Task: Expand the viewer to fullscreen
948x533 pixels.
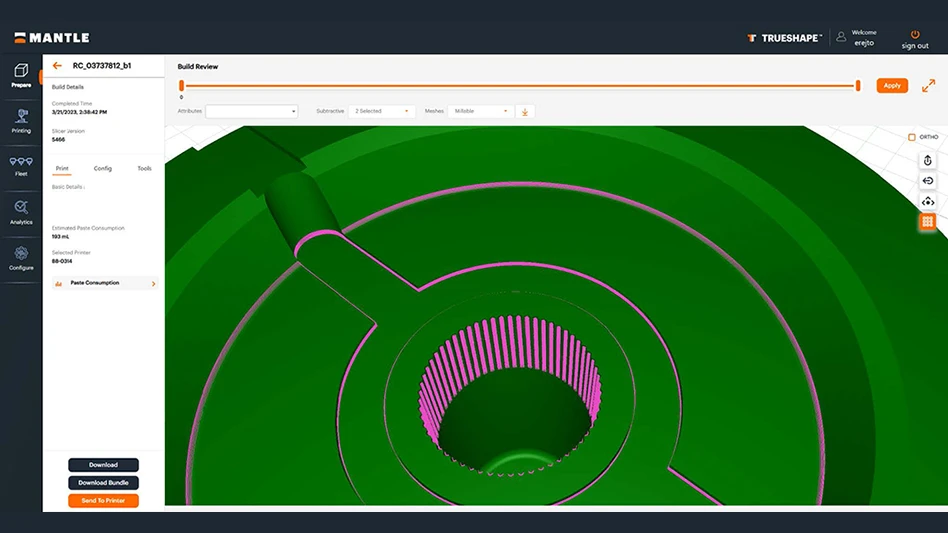Action: tap(928, 85)
